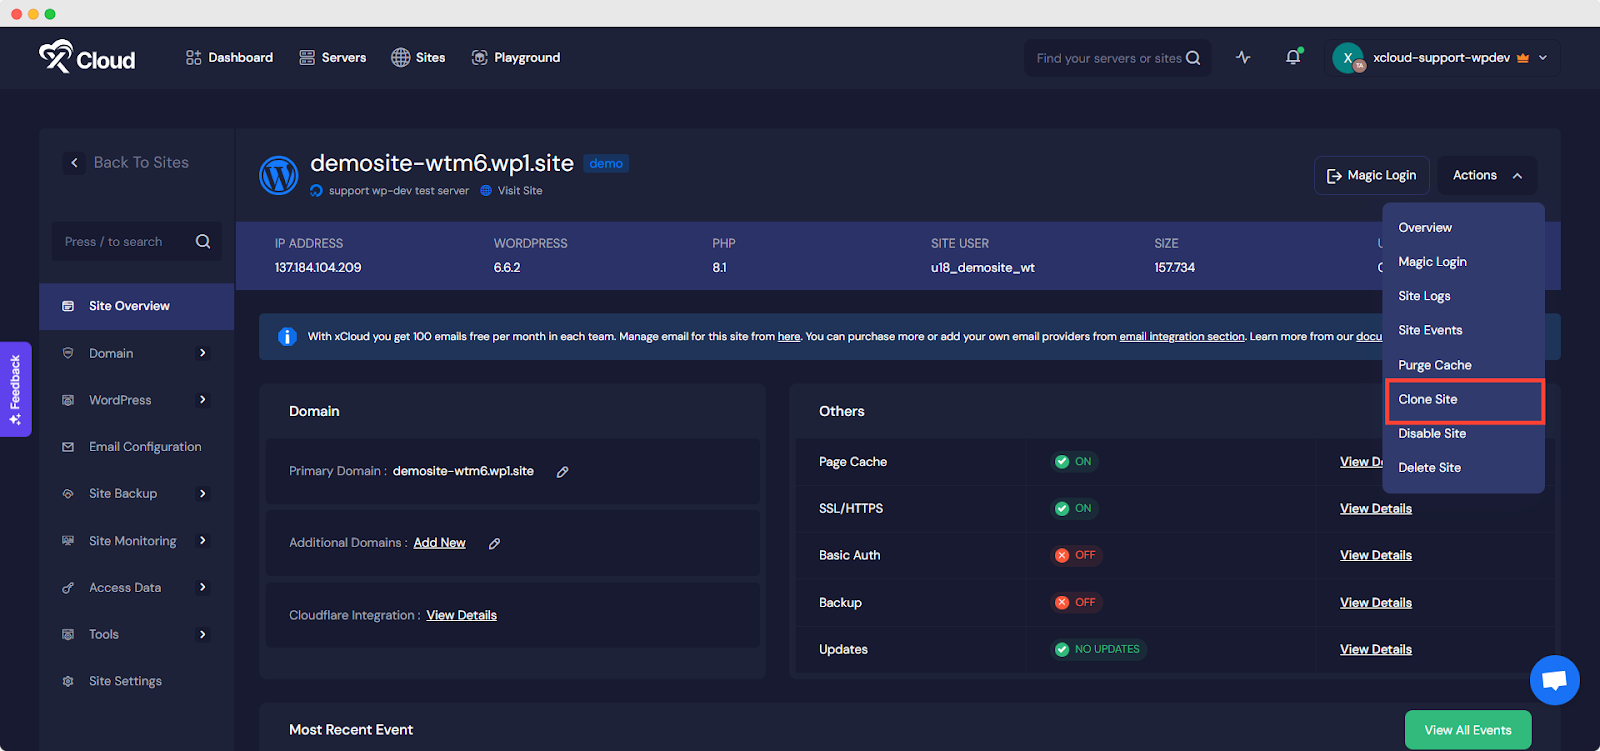Open Dashboard in top navigation
The image size is (1600, 751).
pos(229,58)
